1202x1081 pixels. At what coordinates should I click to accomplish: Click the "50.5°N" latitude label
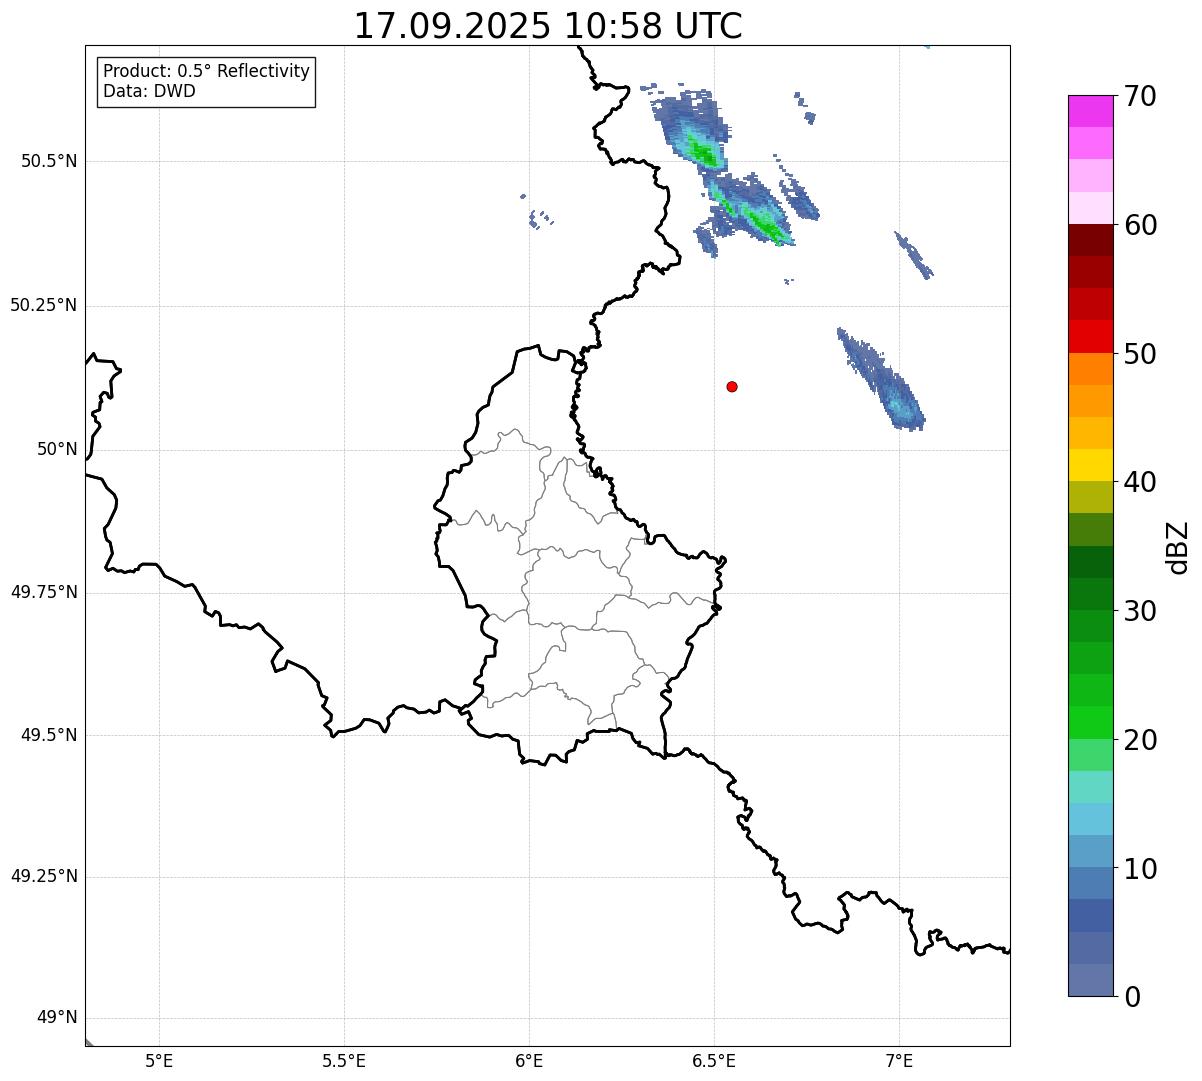point(49,161)
